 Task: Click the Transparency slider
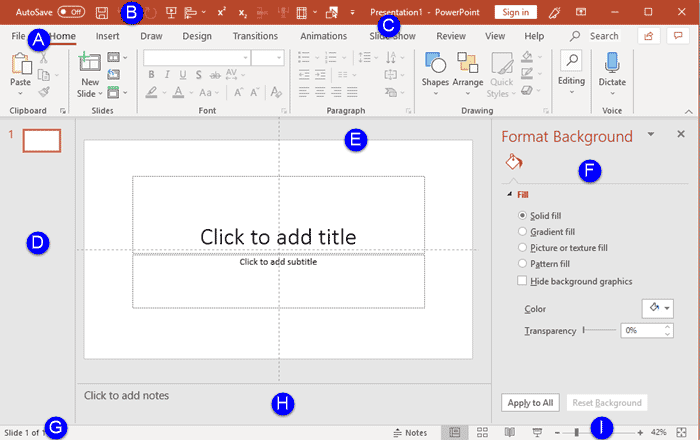599,330
